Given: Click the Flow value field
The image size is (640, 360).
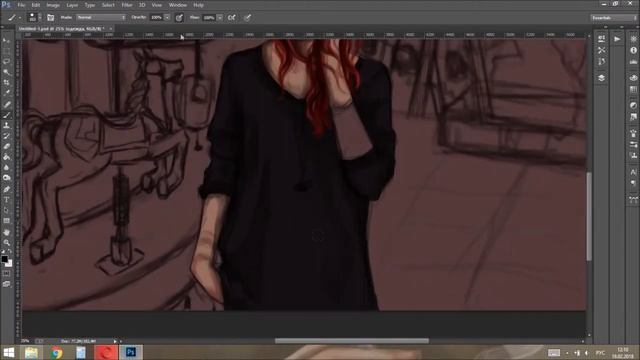Looking at the screenshot, I should (209, 18).
